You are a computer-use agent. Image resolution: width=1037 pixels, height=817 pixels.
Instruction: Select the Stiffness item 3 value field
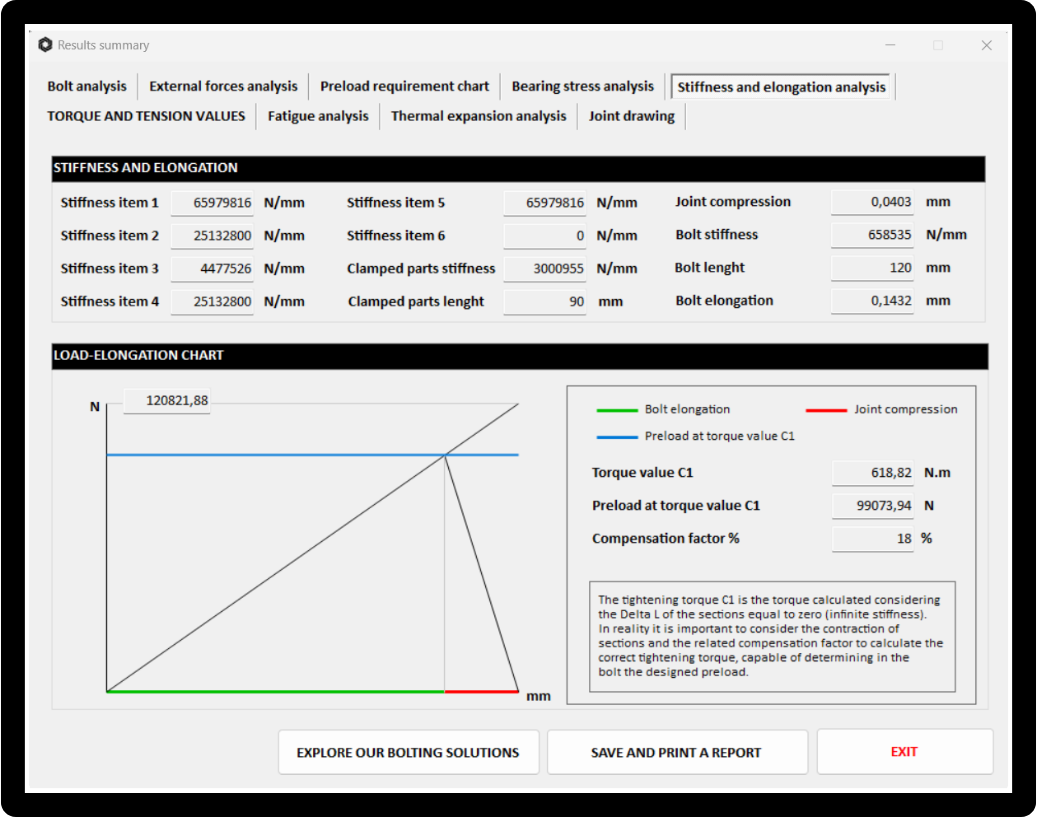(212, 269)
